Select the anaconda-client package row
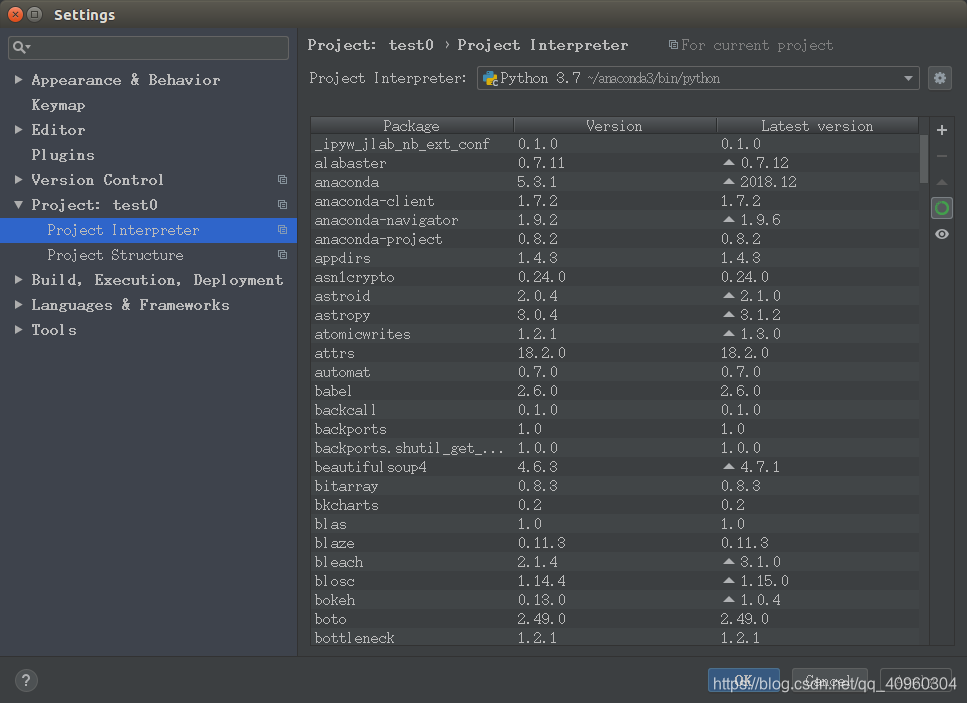Viewport: 967px width, 703px height. [x=615, y=201]
